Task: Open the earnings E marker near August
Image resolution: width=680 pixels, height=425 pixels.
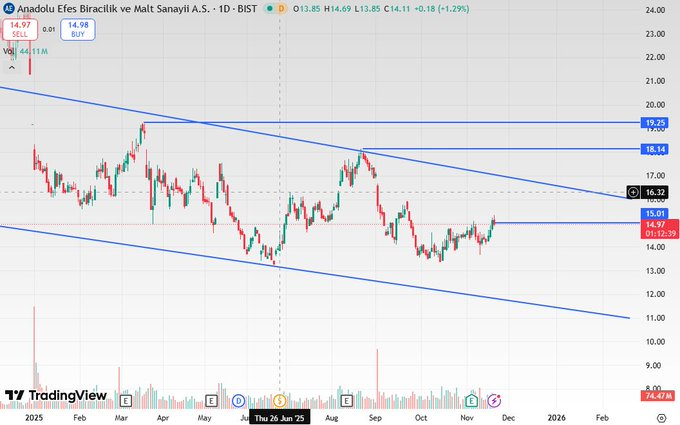Action: [346, 401]
